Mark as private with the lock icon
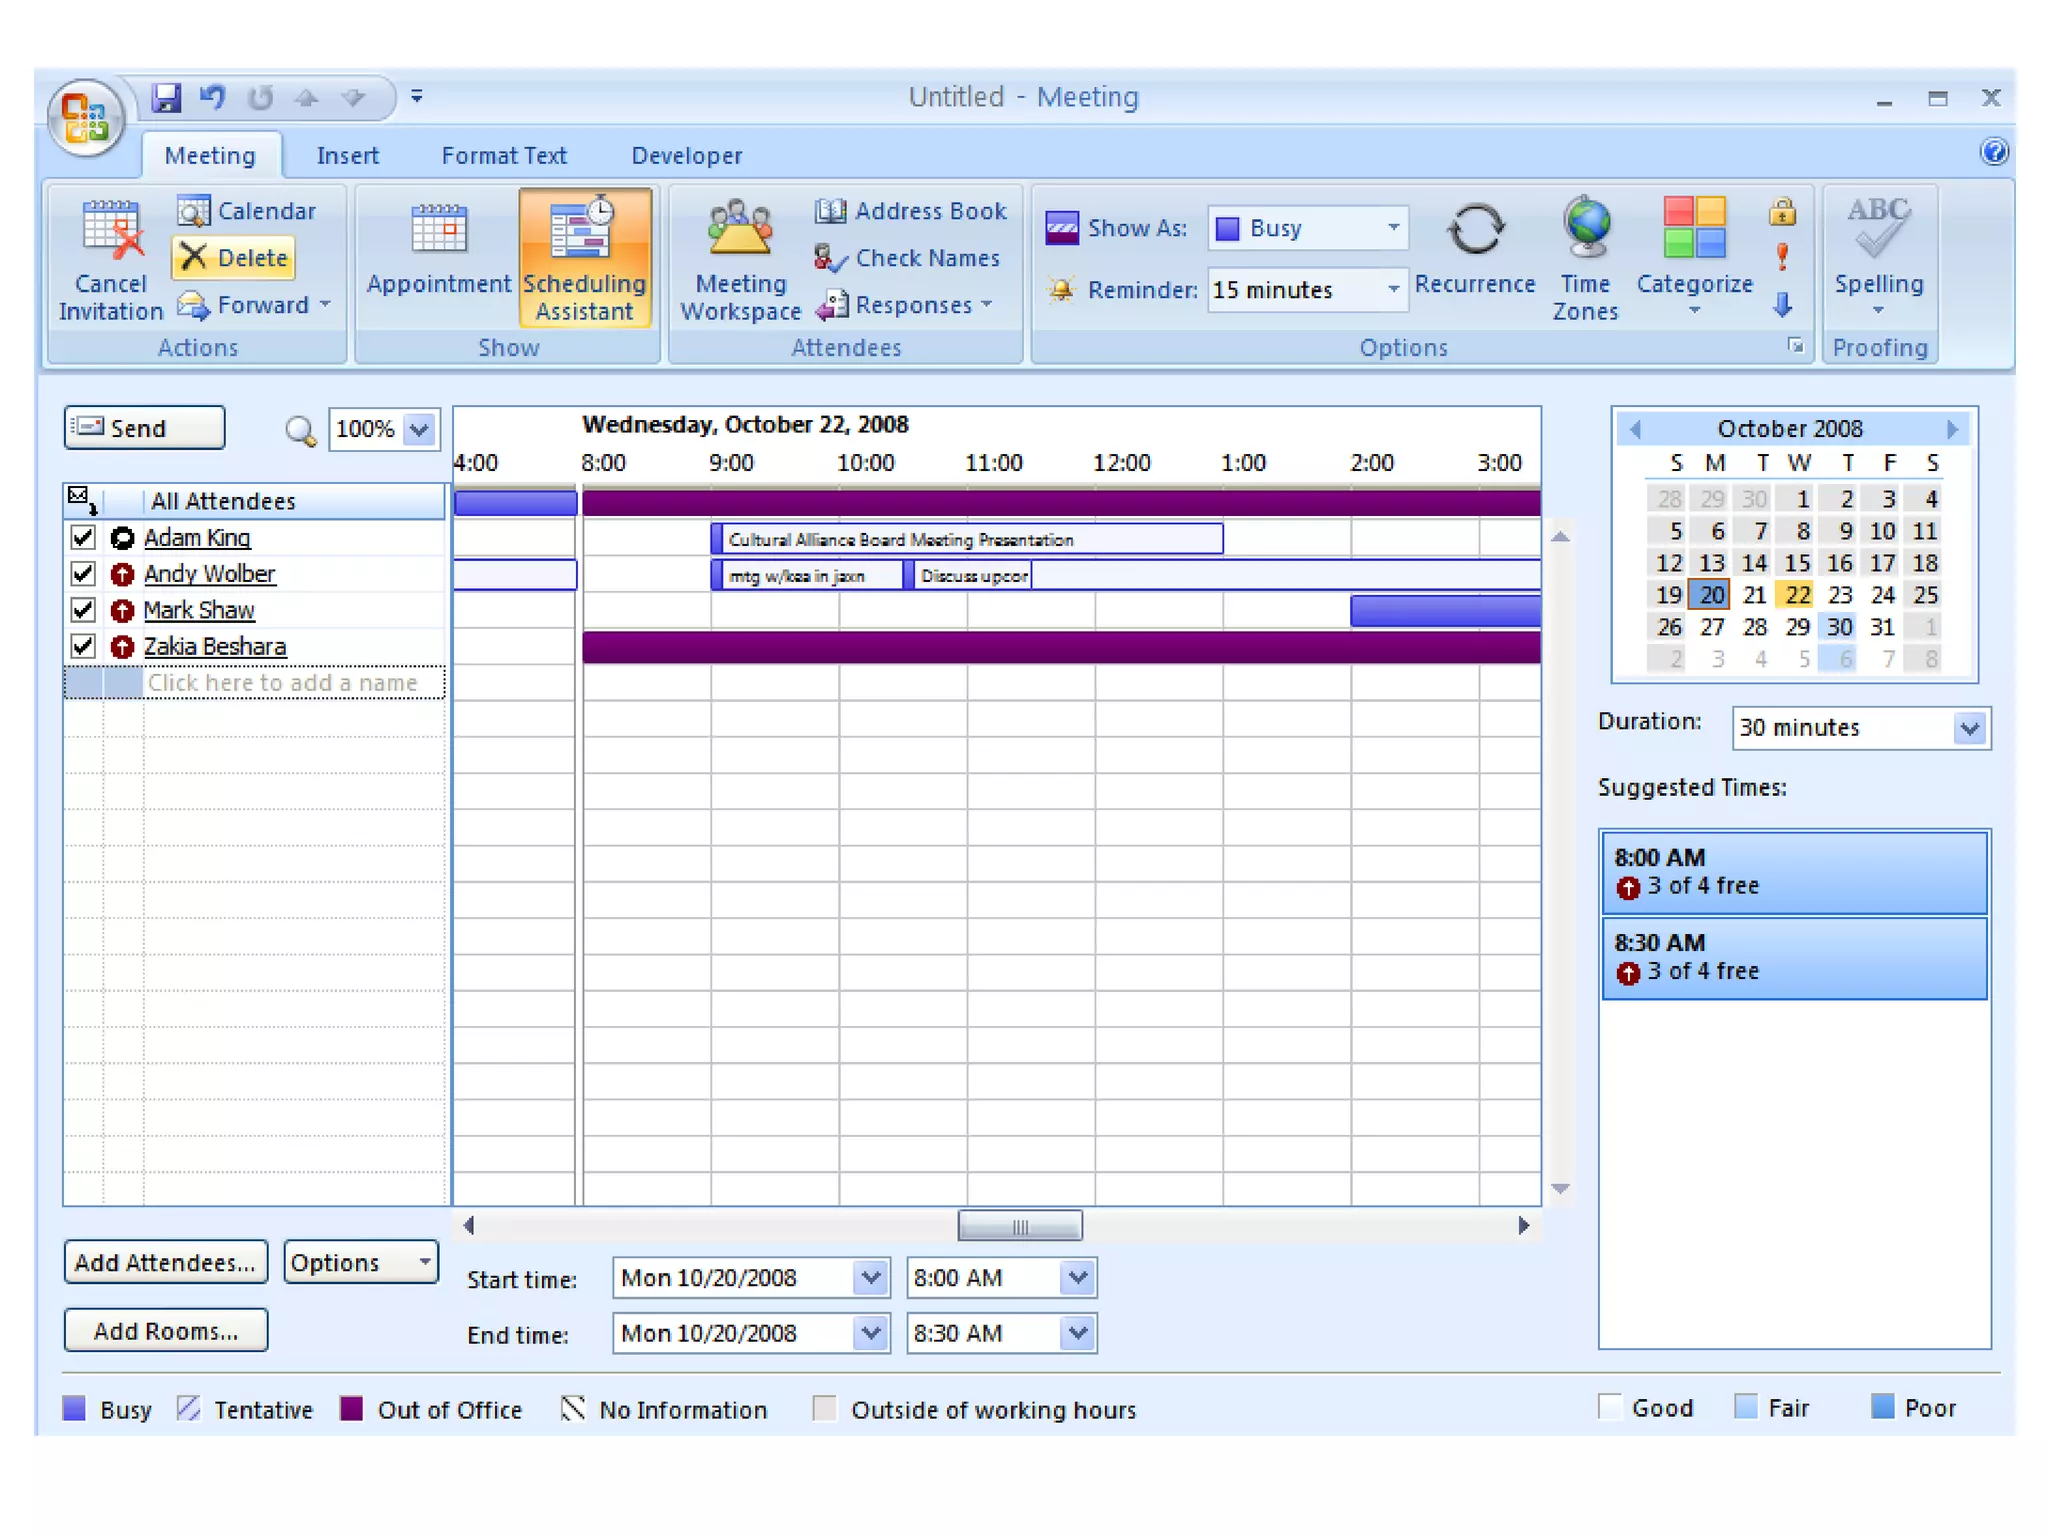The width and height of the screenshot is (2048, 1536). pyautogui.click(x=1782, y=212)
